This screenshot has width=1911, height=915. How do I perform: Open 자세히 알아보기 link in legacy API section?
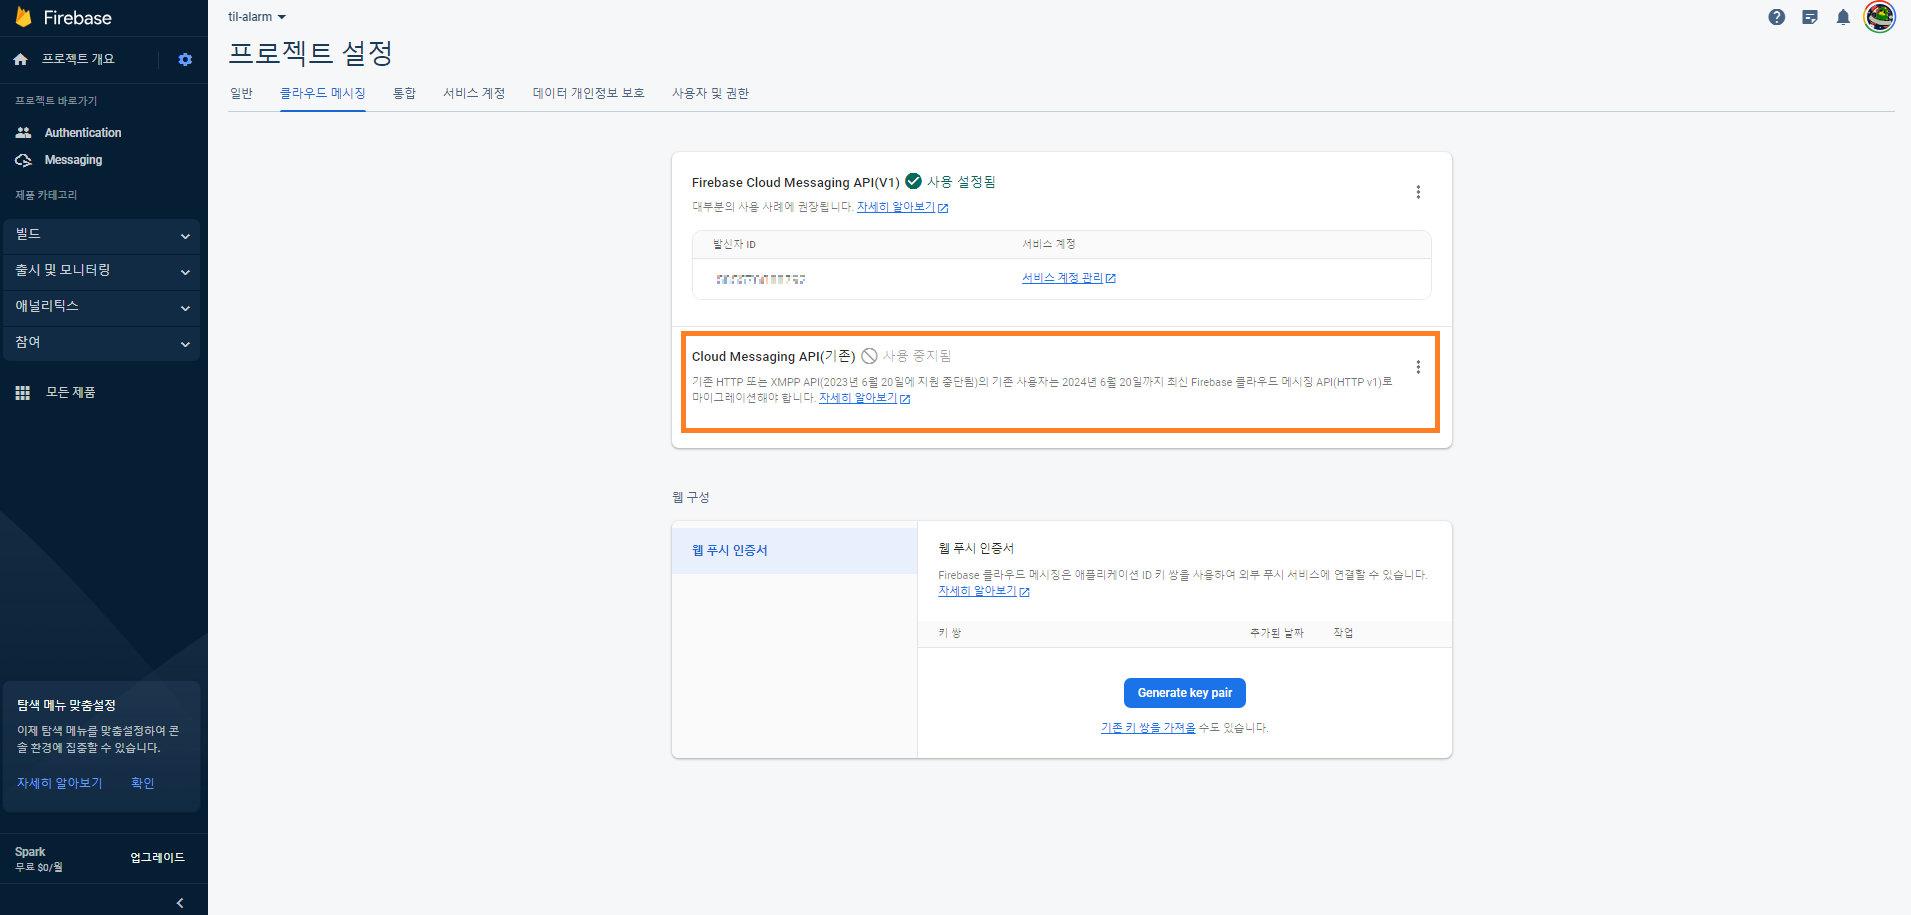(x=864, y=398)
